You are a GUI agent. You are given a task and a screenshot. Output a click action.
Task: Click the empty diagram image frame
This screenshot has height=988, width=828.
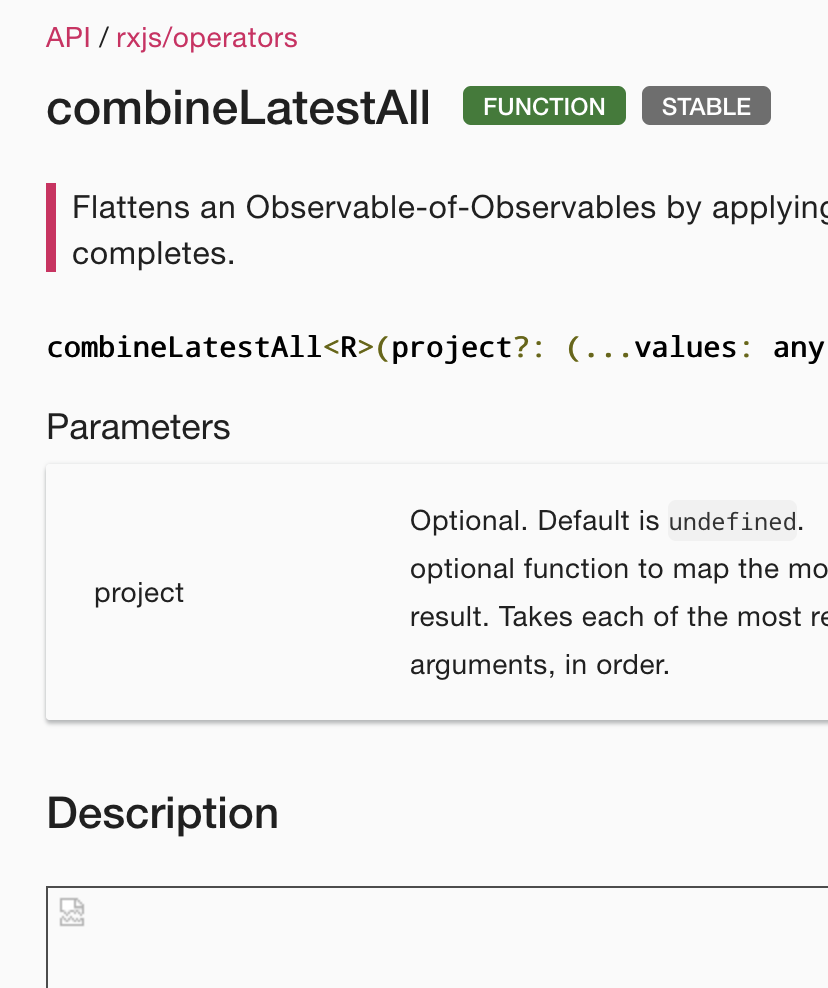[x=437, y=938]
